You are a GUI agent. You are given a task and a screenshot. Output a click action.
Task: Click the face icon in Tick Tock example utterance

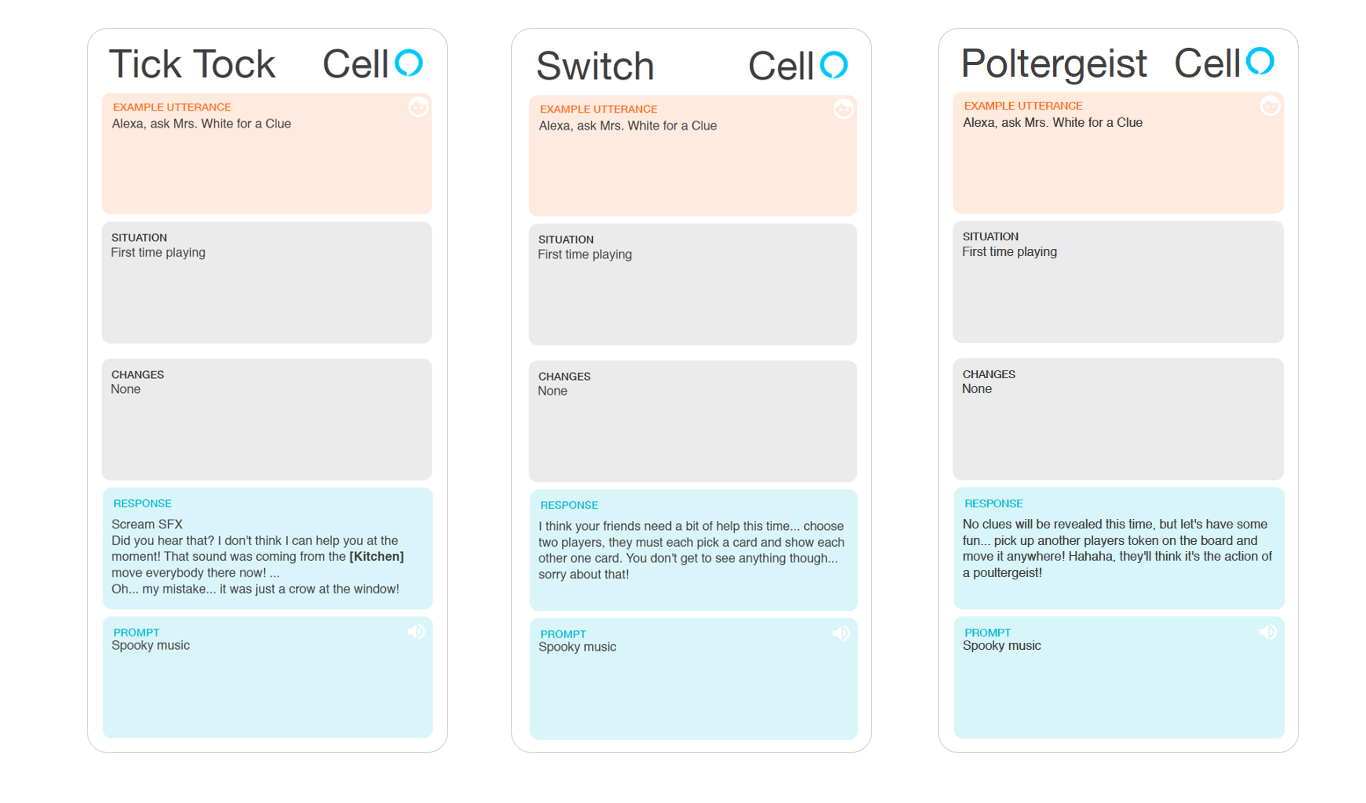418,107
